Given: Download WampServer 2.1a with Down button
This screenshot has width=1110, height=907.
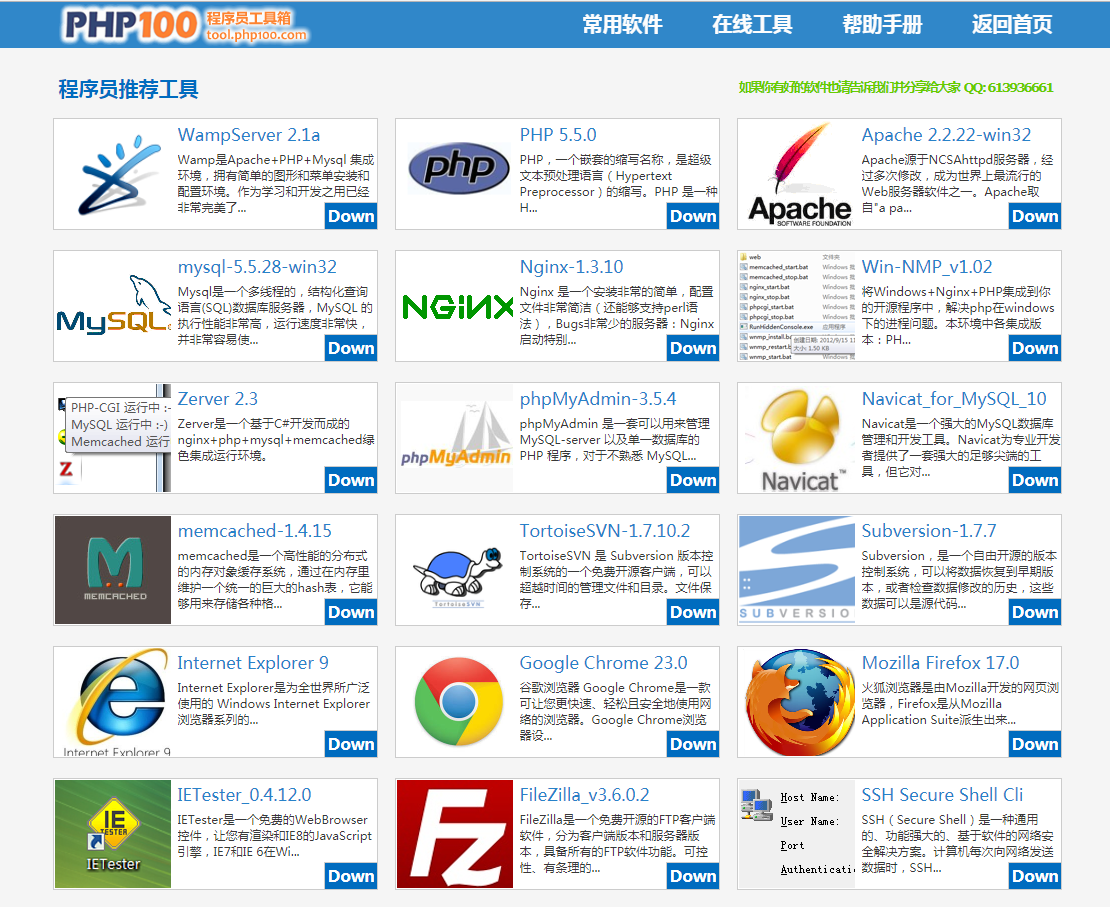Looking at the screenshot, I should click(x=351, y=217).
